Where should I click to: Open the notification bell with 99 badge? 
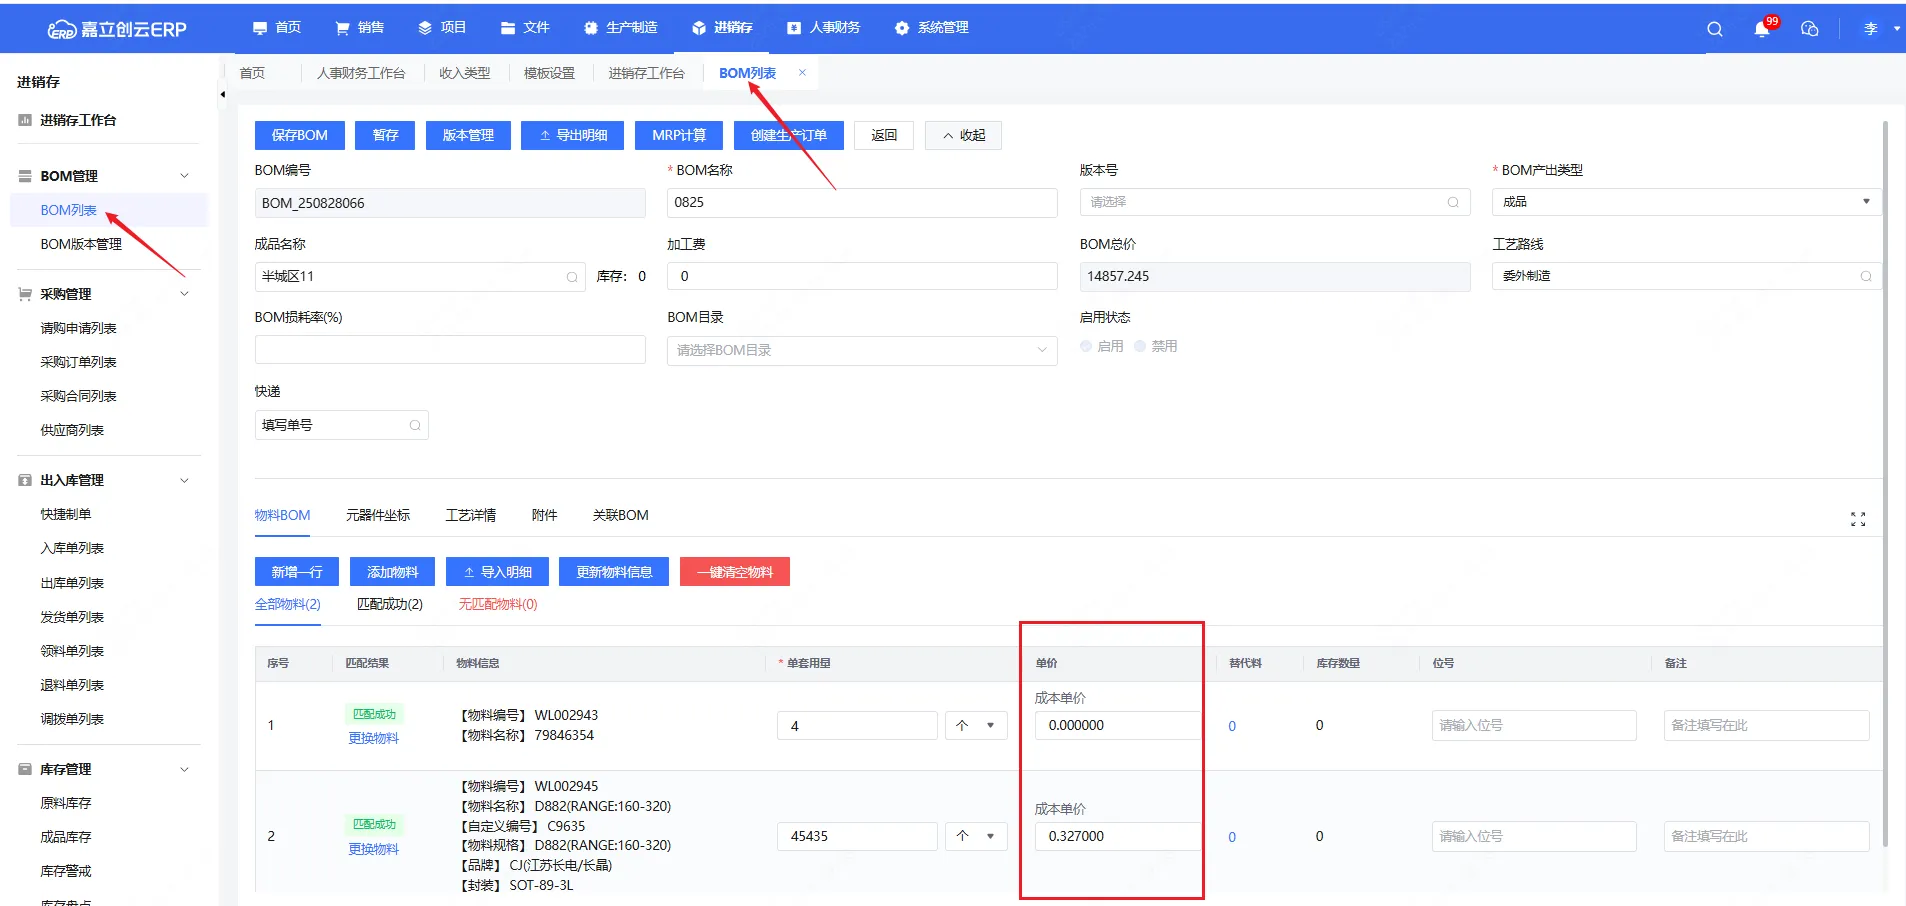click(1761, 29)
